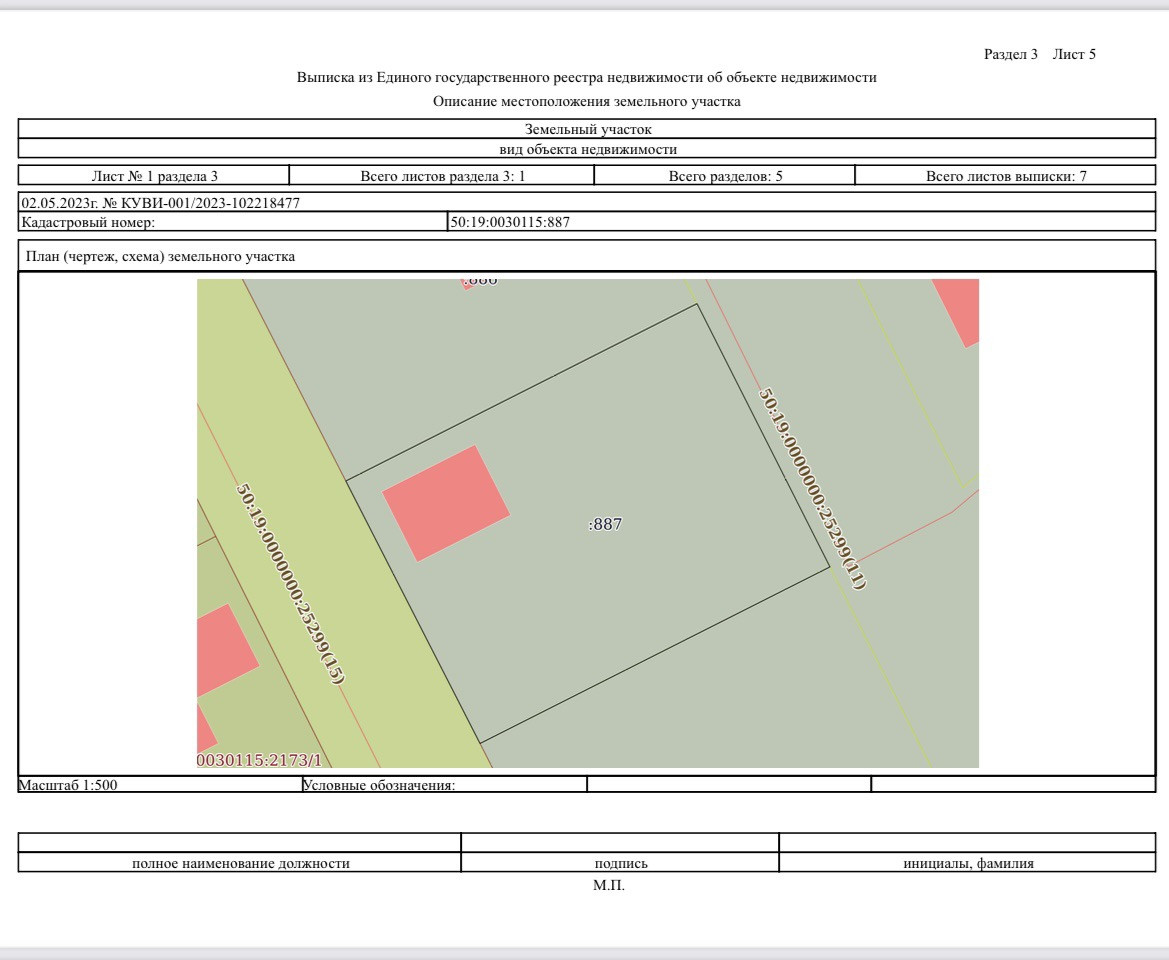Click the 'Лист 5' header text
1169x960 pixels.
click(1074, 54)
